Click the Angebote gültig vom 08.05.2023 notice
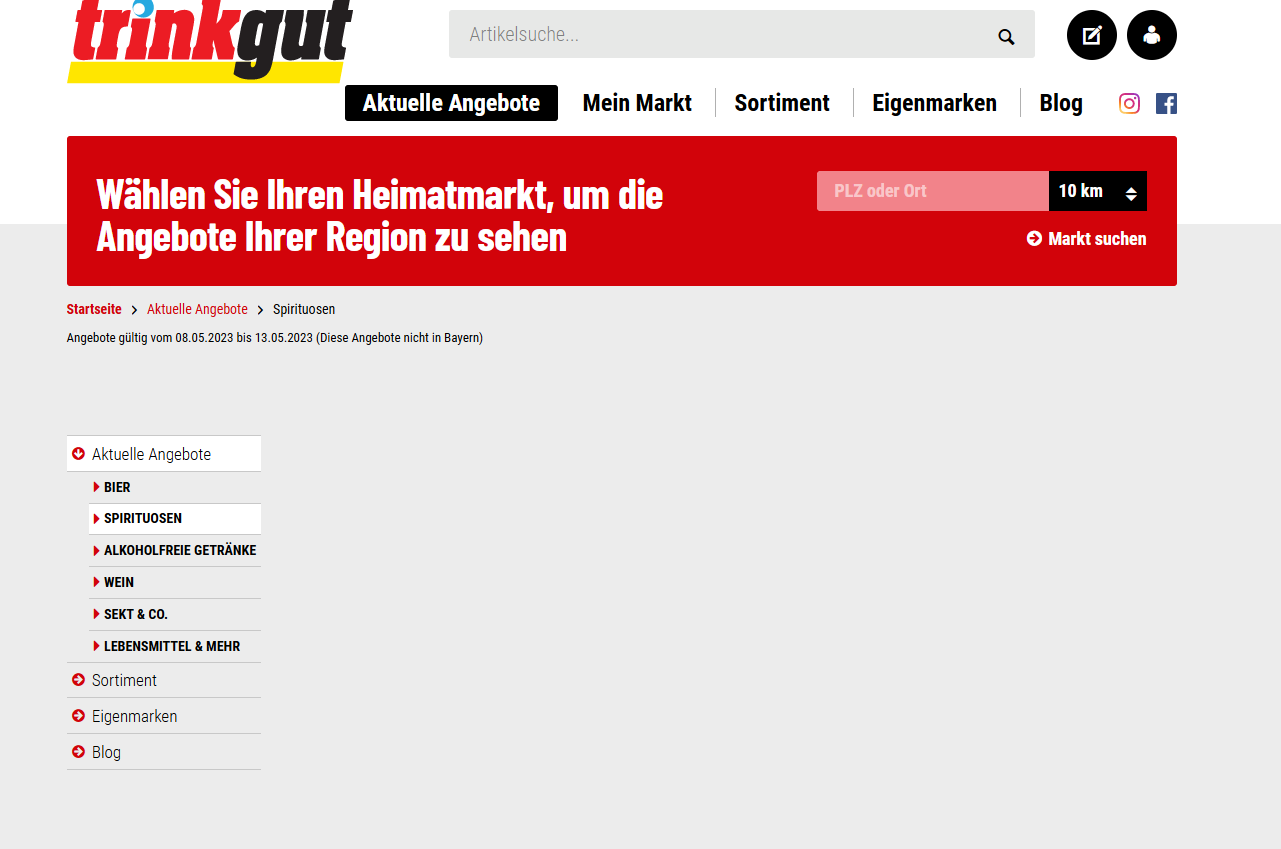 coord(275,338)
